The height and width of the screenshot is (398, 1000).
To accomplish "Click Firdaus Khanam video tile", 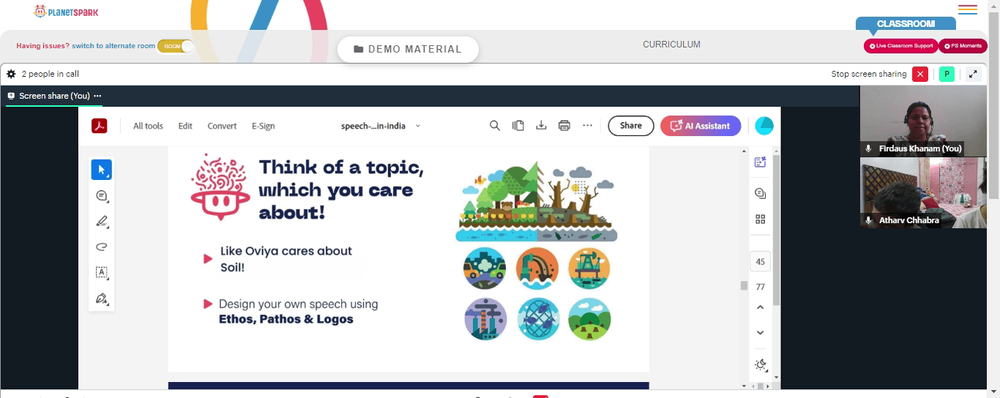I will (x=923, y=121).
